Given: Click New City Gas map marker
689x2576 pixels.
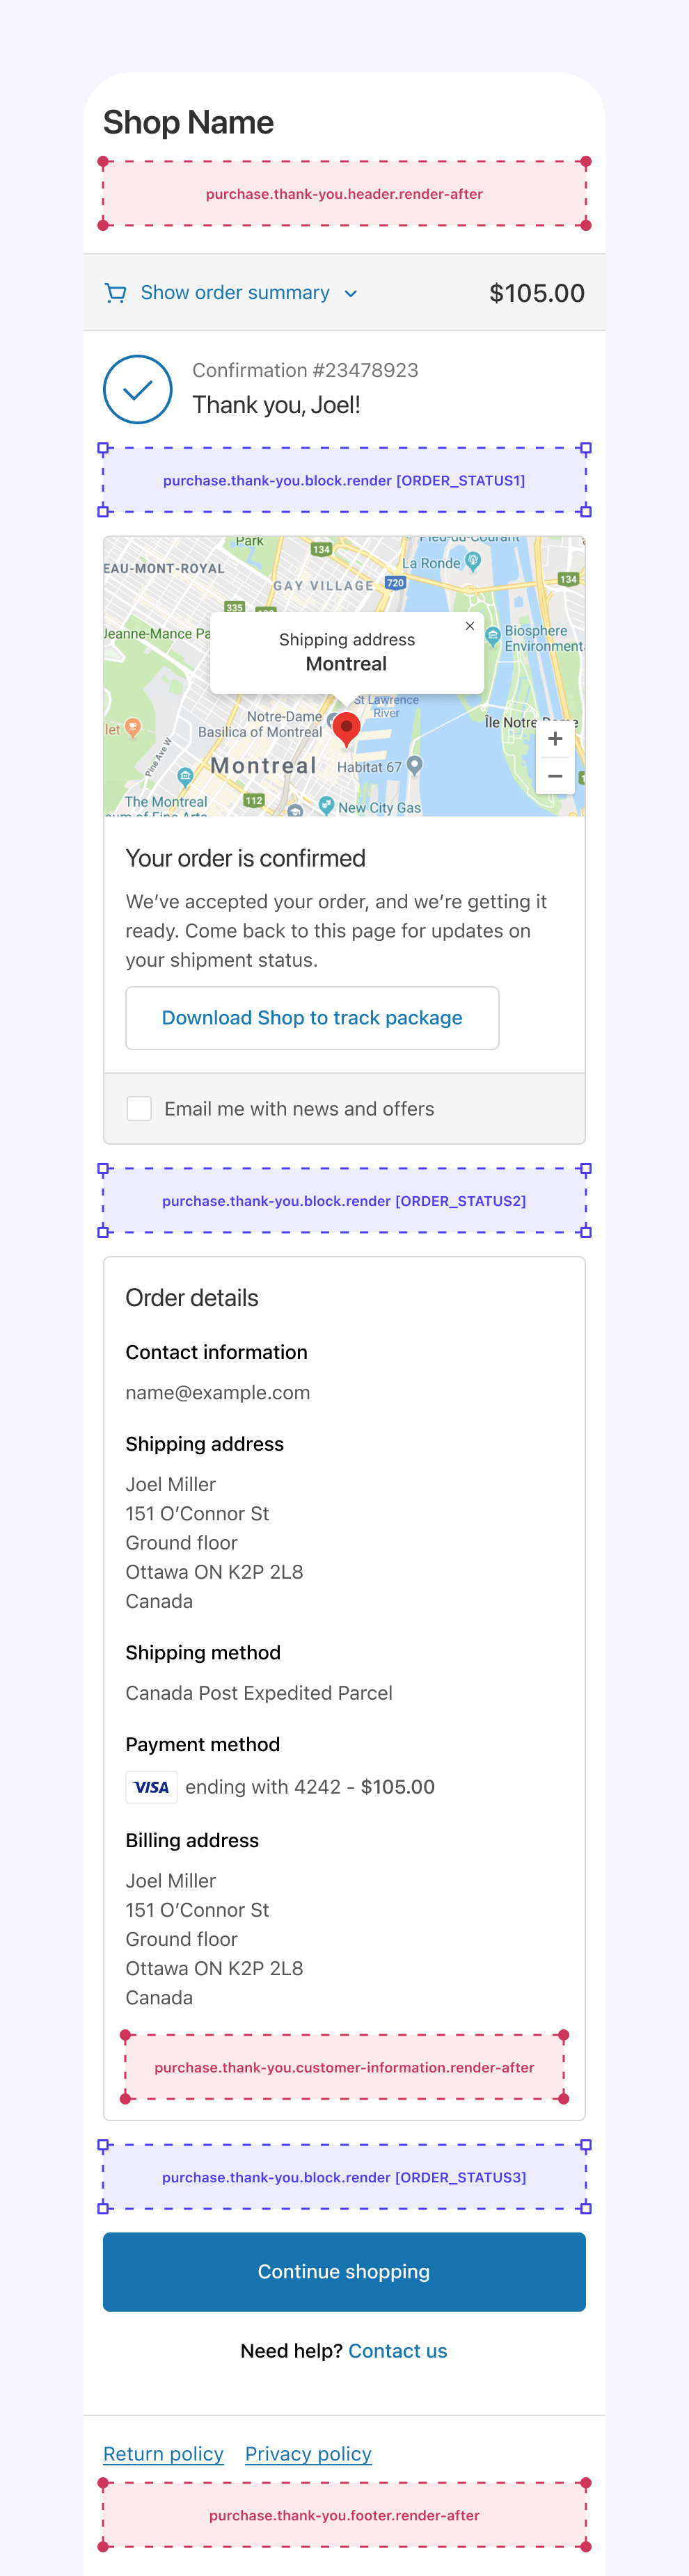Looking at the screenshot, I should point(327,805).
